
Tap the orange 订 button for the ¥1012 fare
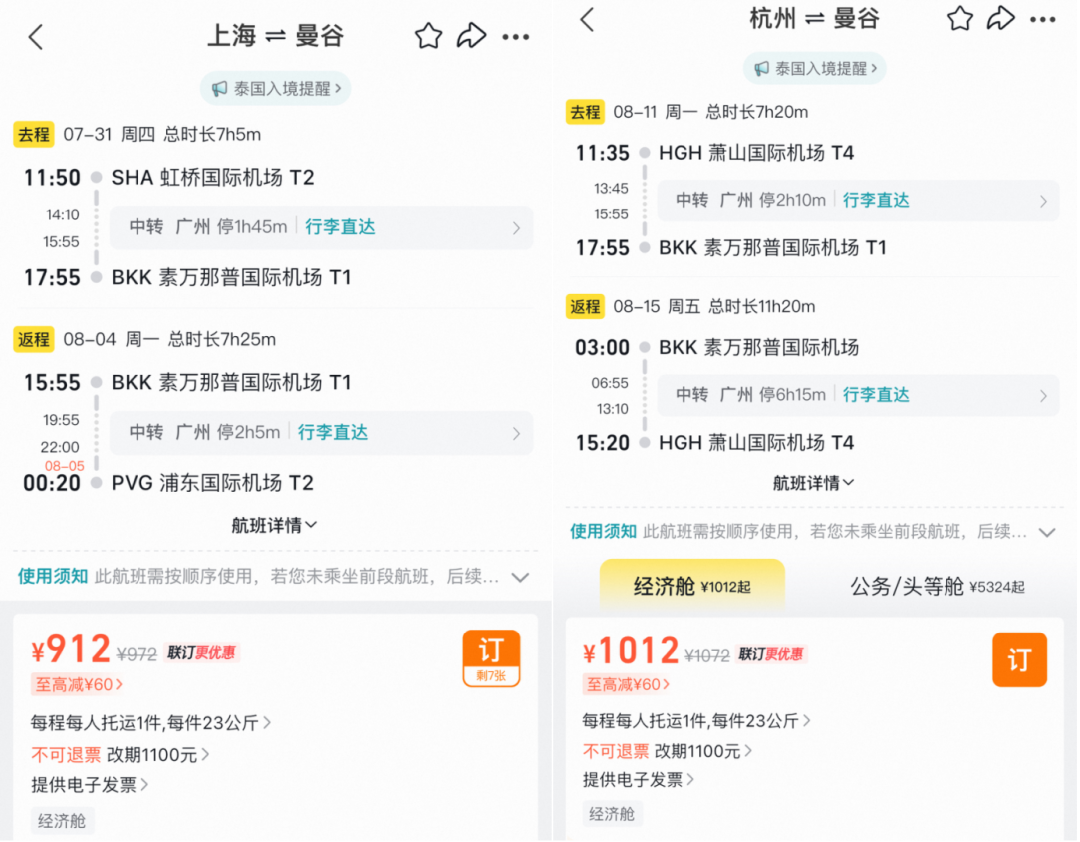click(1019, 660)
